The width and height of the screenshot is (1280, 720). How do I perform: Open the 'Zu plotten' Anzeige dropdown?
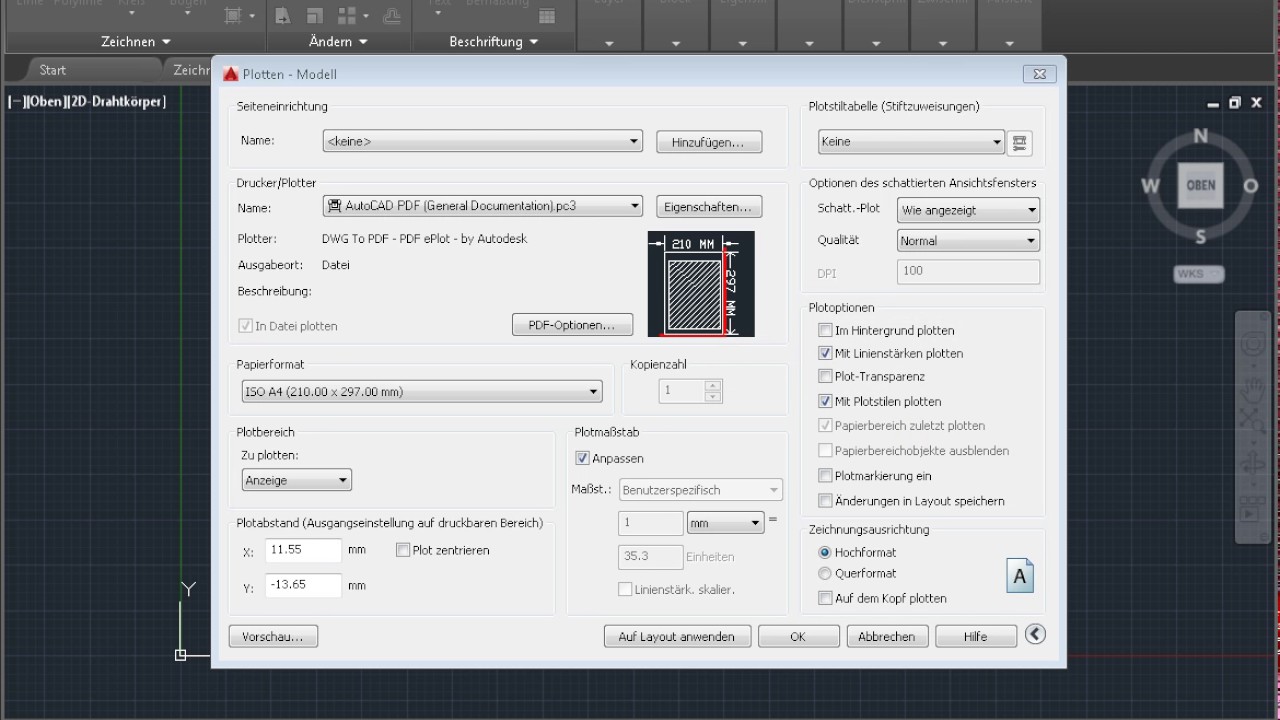coord(297,480)
